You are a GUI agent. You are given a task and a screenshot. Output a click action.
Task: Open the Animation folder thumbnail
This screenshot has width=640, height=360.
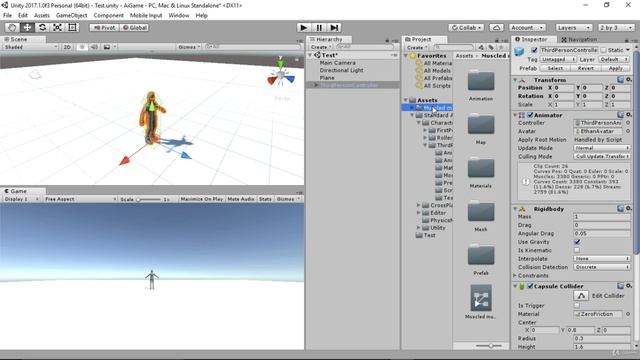pyautogui.click(x=481, y=81)
